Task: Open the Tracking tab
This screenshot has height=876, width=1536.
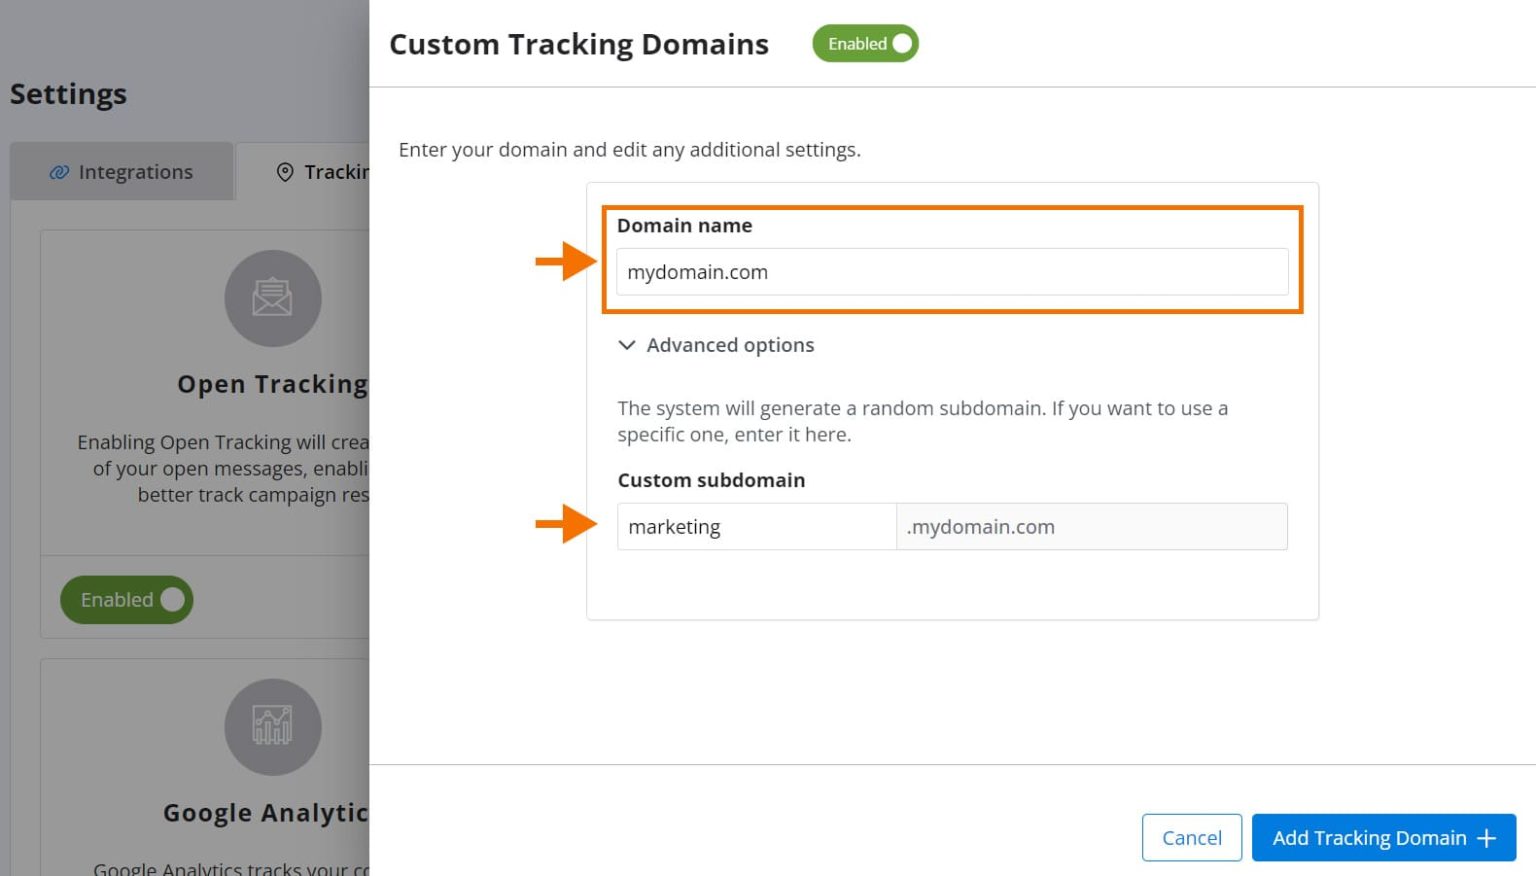Action: (330, 171)
